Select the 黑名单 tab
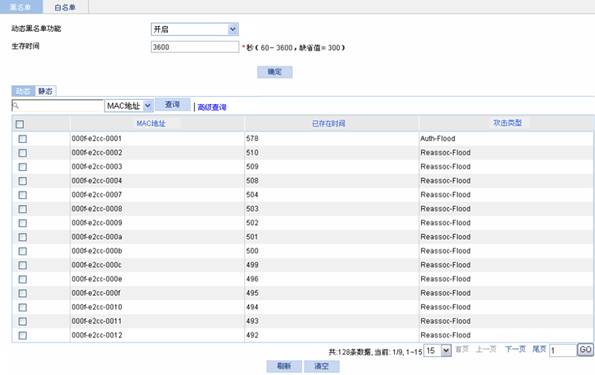The width and height of the screenshot is (595, 375). [21, 7]
